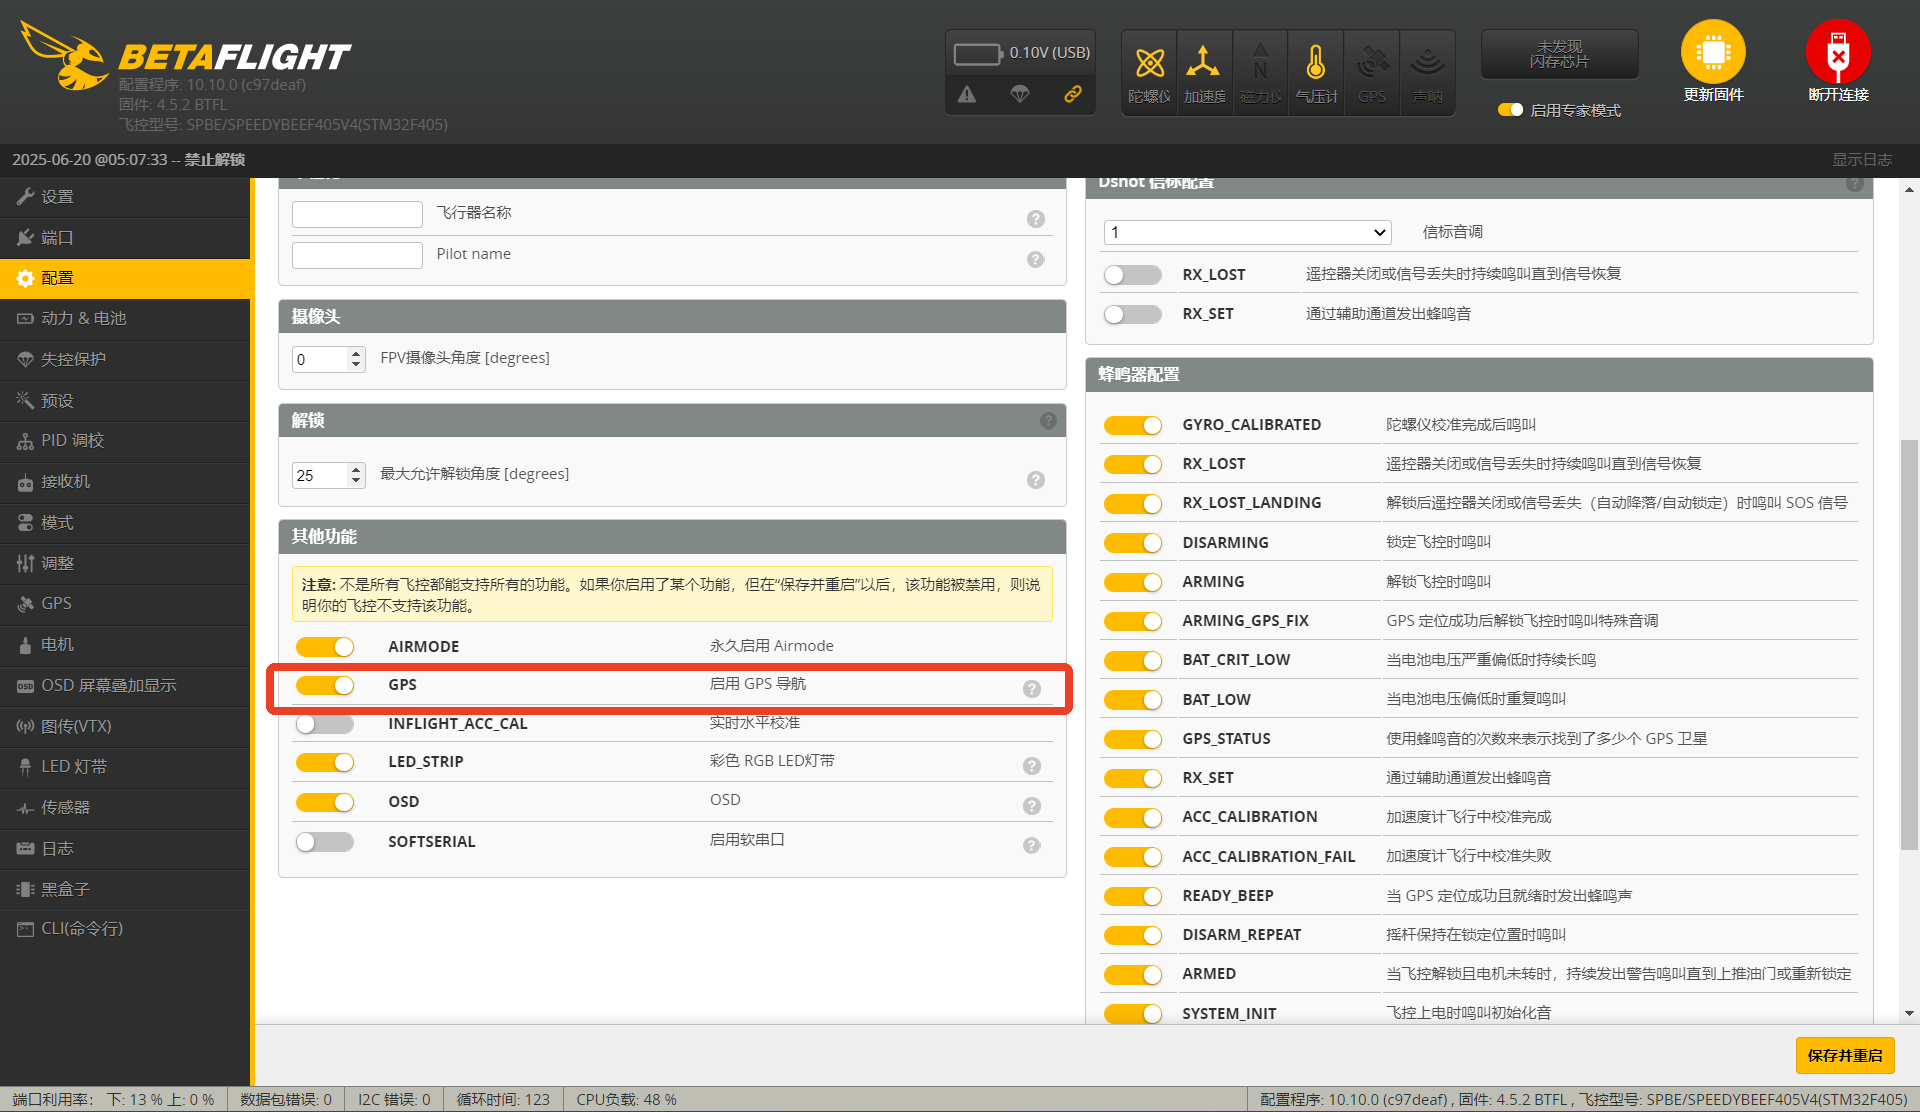Click the show log link
This screenshot has width=1920, height=1112.
[x=1861, y=160]
